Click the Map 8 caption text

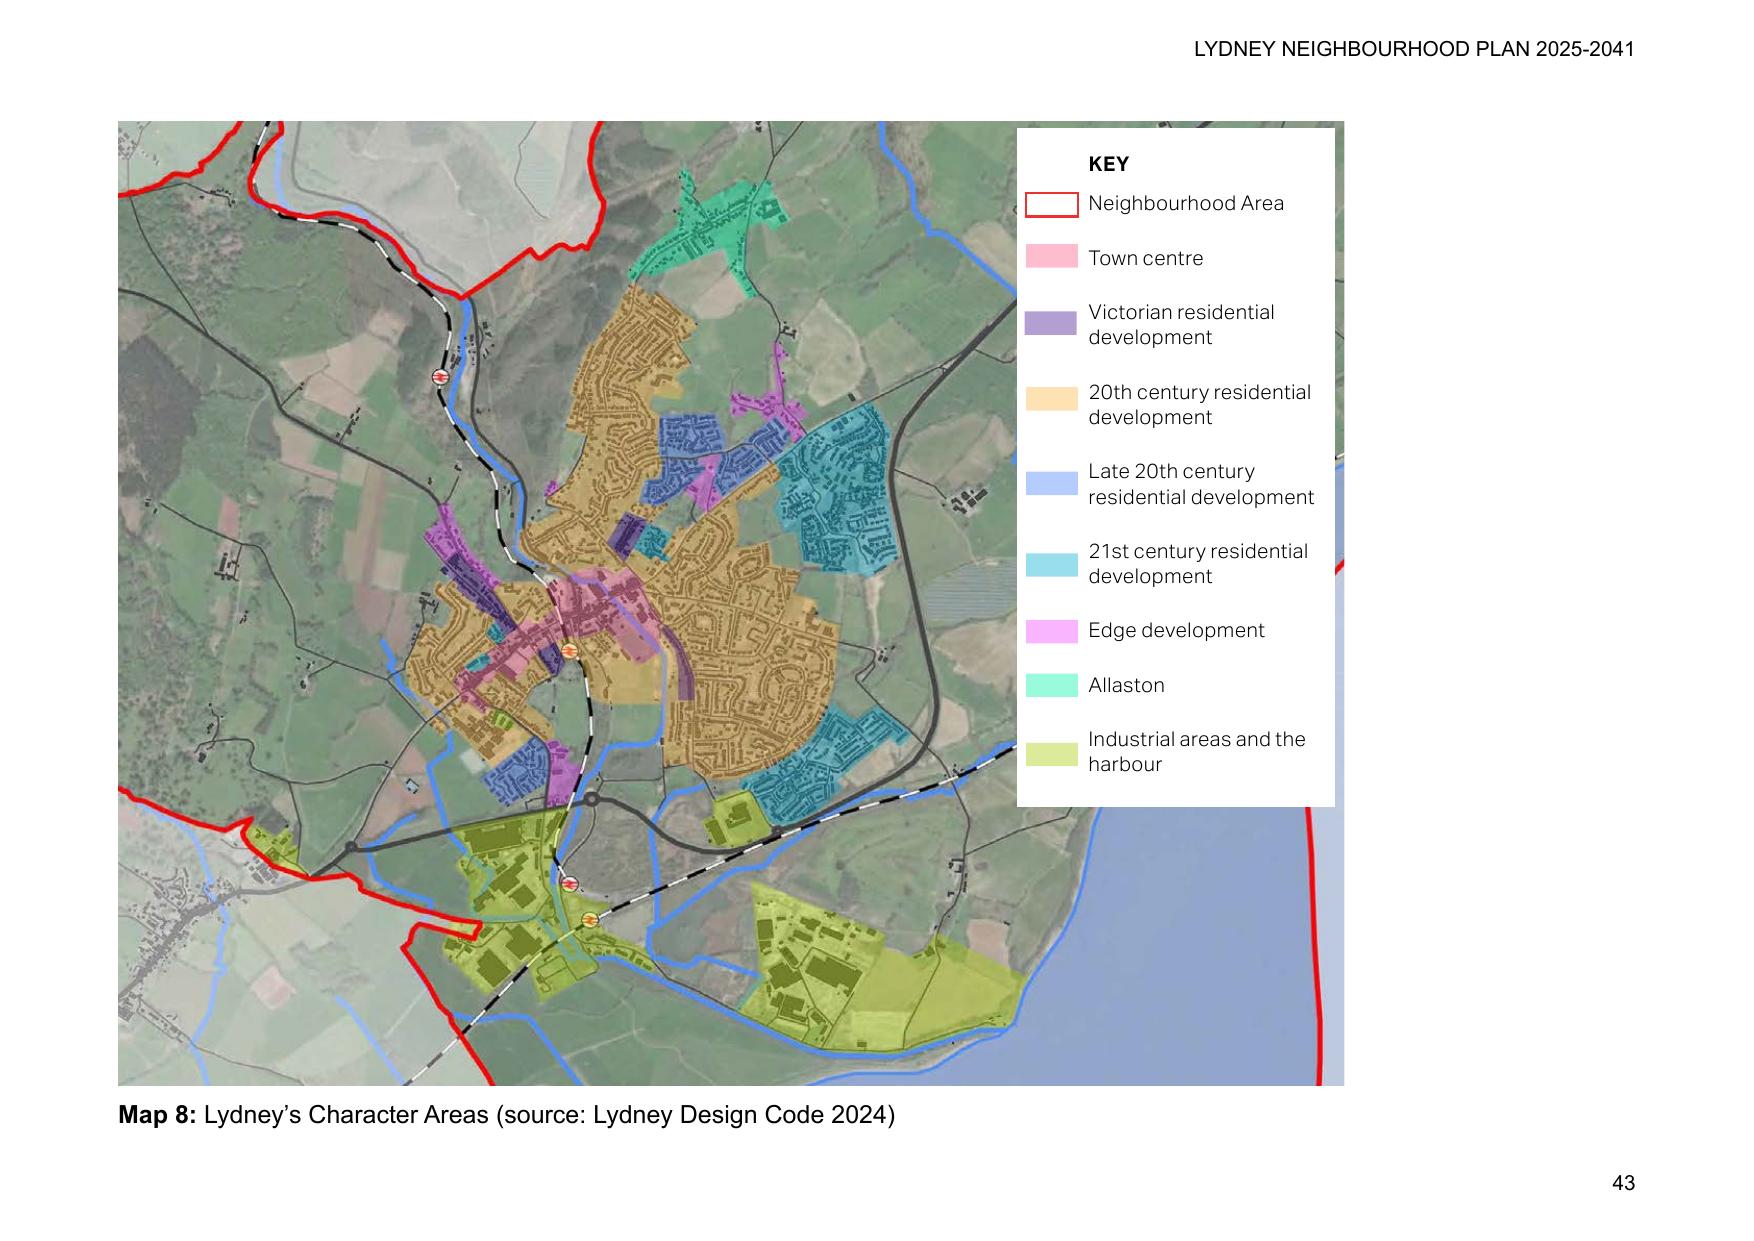pos(506,1115)
